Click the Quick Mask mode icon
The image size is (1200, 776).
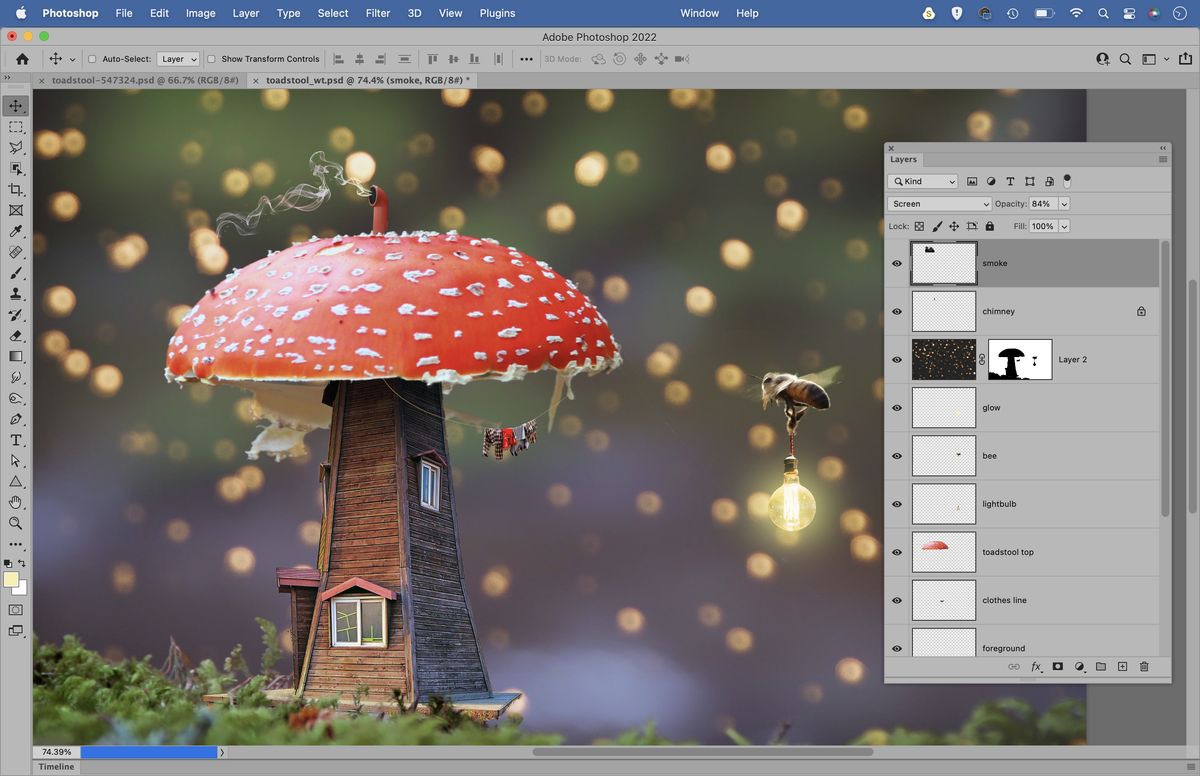(x=16, y=609)
